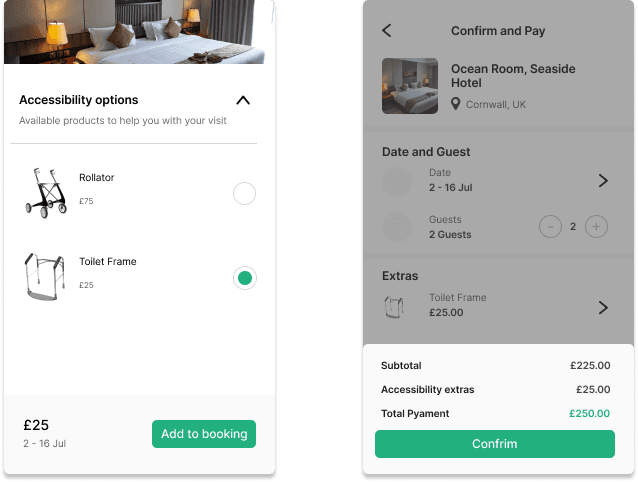Open the Ocean Room thumbnail image
The width and height of the screenshot is (638, 482).
point(409,86)
